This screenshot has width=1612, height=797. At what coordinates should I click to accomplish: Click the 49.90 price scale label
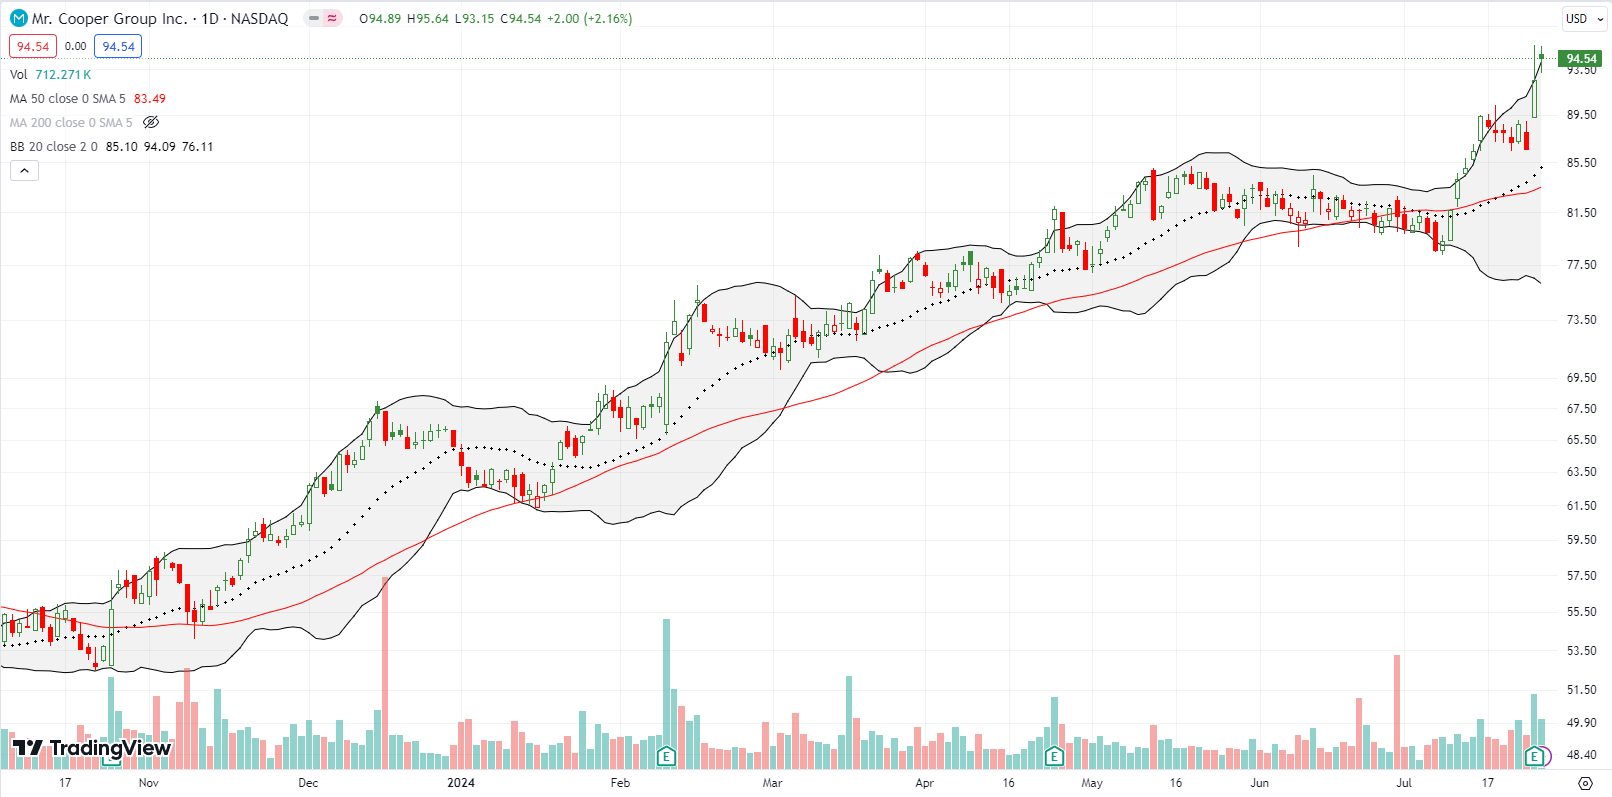tap(1582, 722)
